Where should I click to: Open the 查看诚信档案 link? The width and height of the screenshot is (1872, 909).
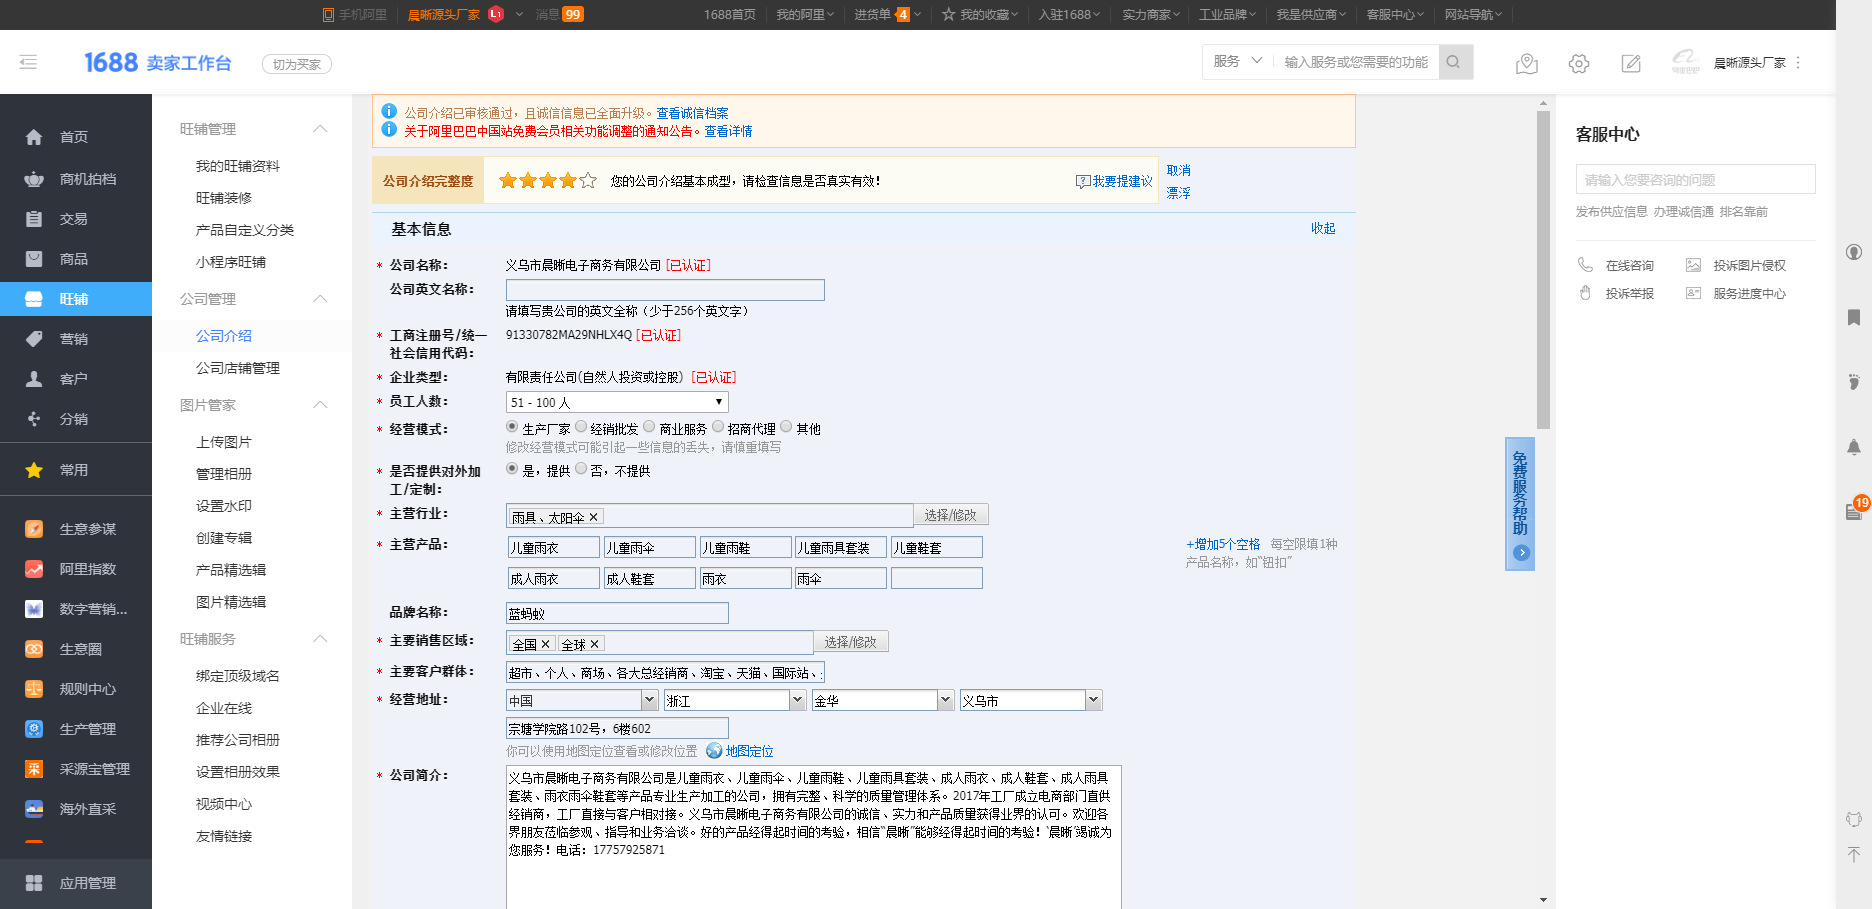pyautogui.click(x=692, y=113)
